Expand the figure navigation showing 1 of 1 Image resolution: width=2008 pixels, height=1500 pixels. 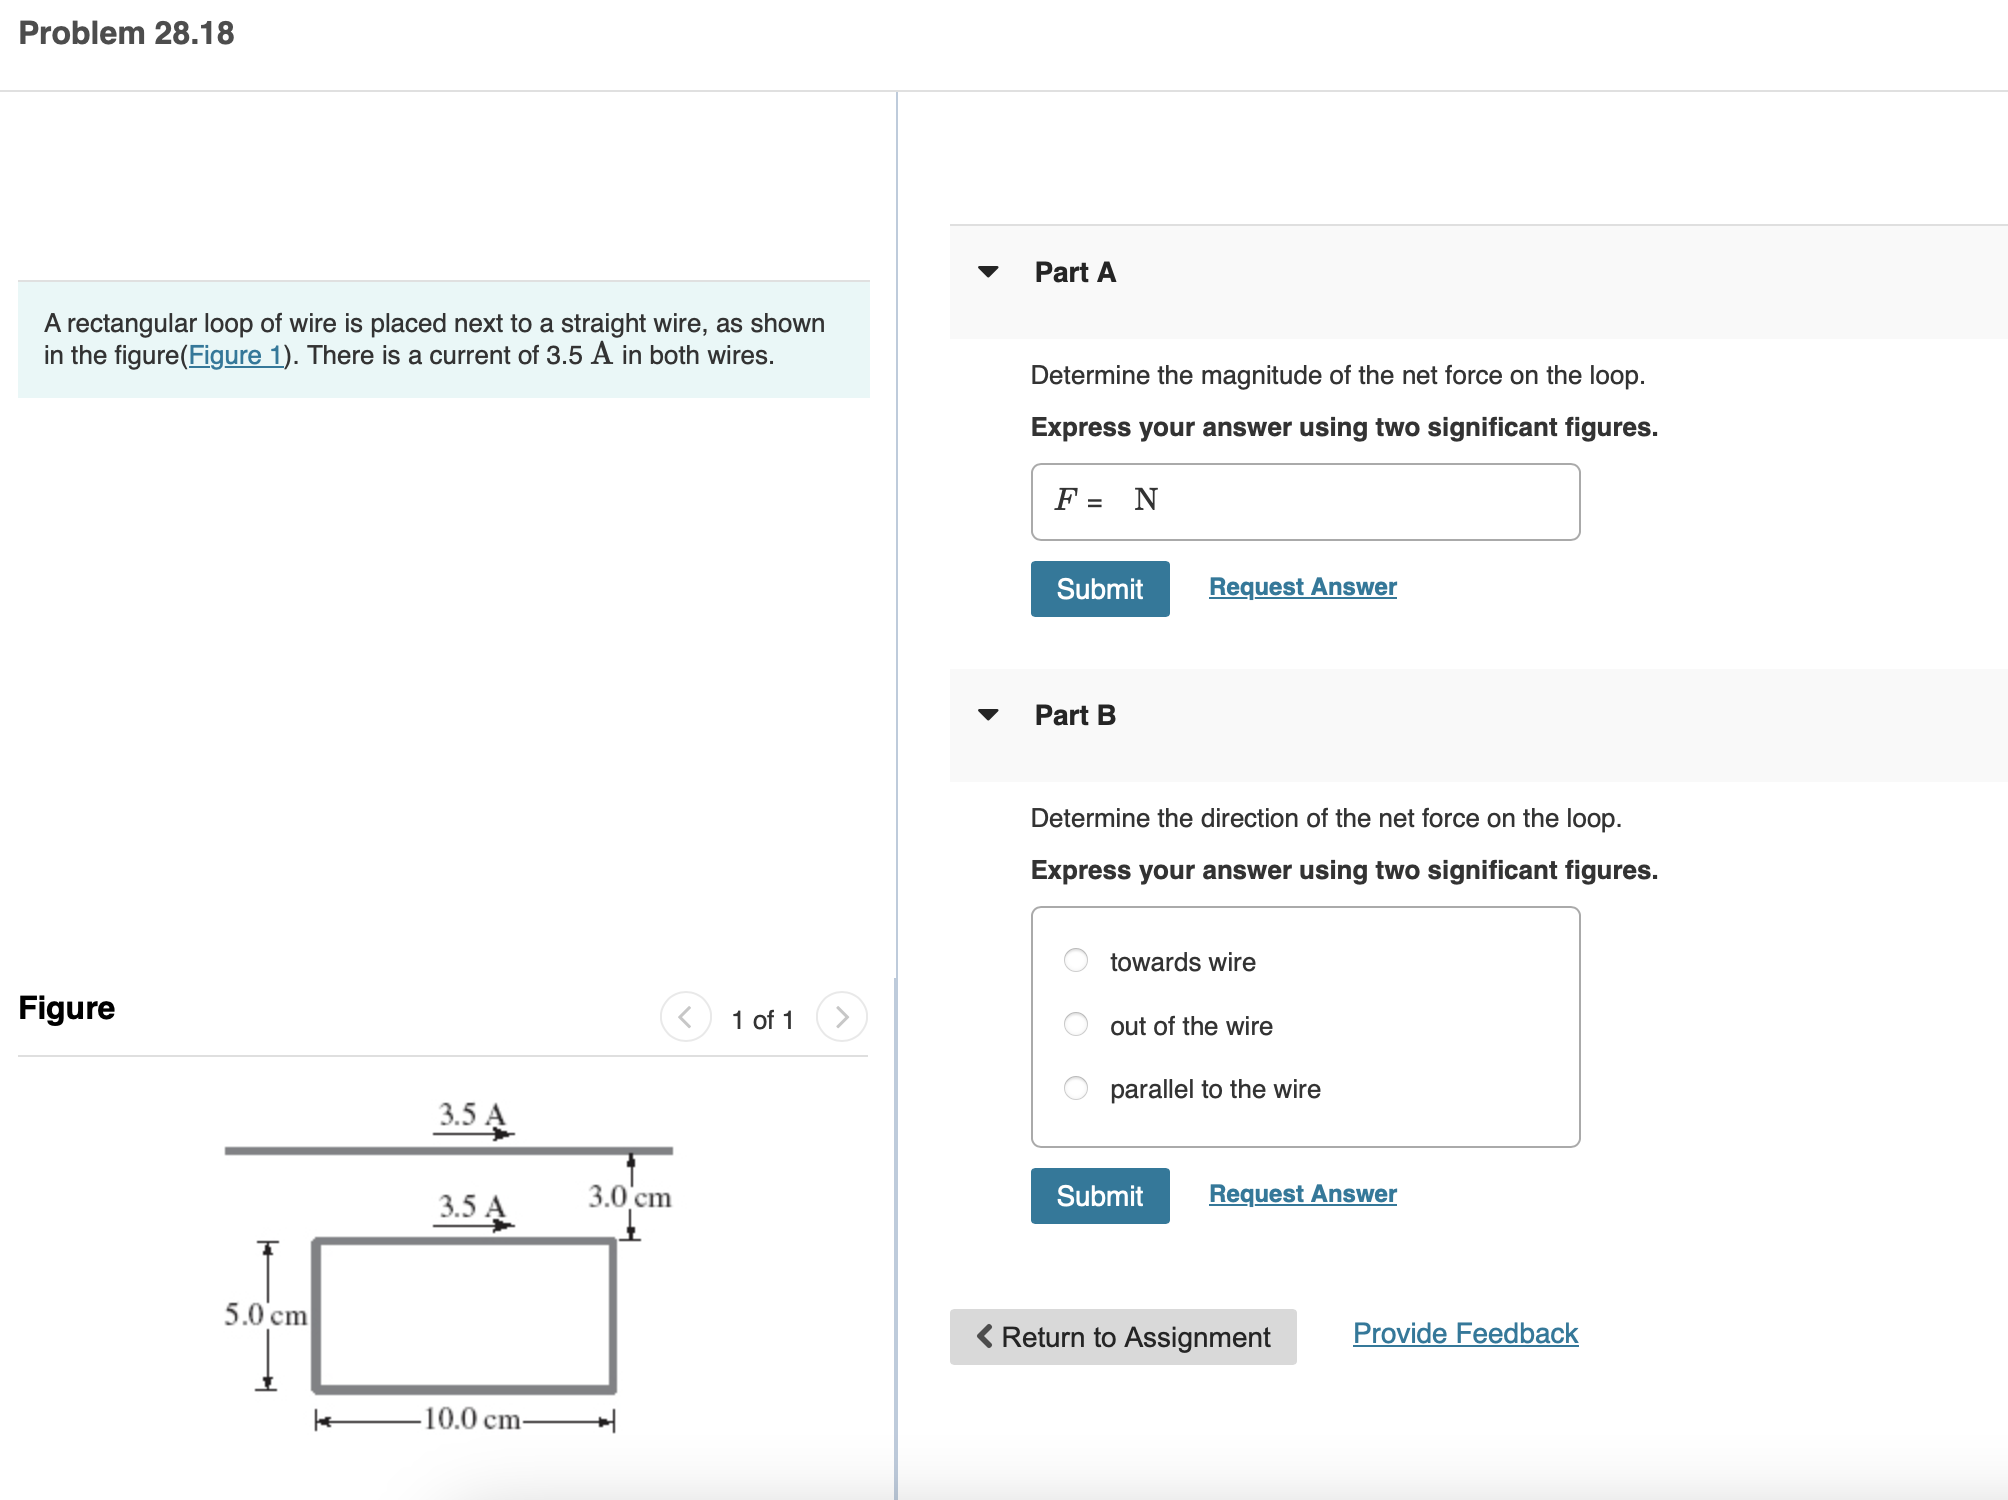coord(763,1019)
